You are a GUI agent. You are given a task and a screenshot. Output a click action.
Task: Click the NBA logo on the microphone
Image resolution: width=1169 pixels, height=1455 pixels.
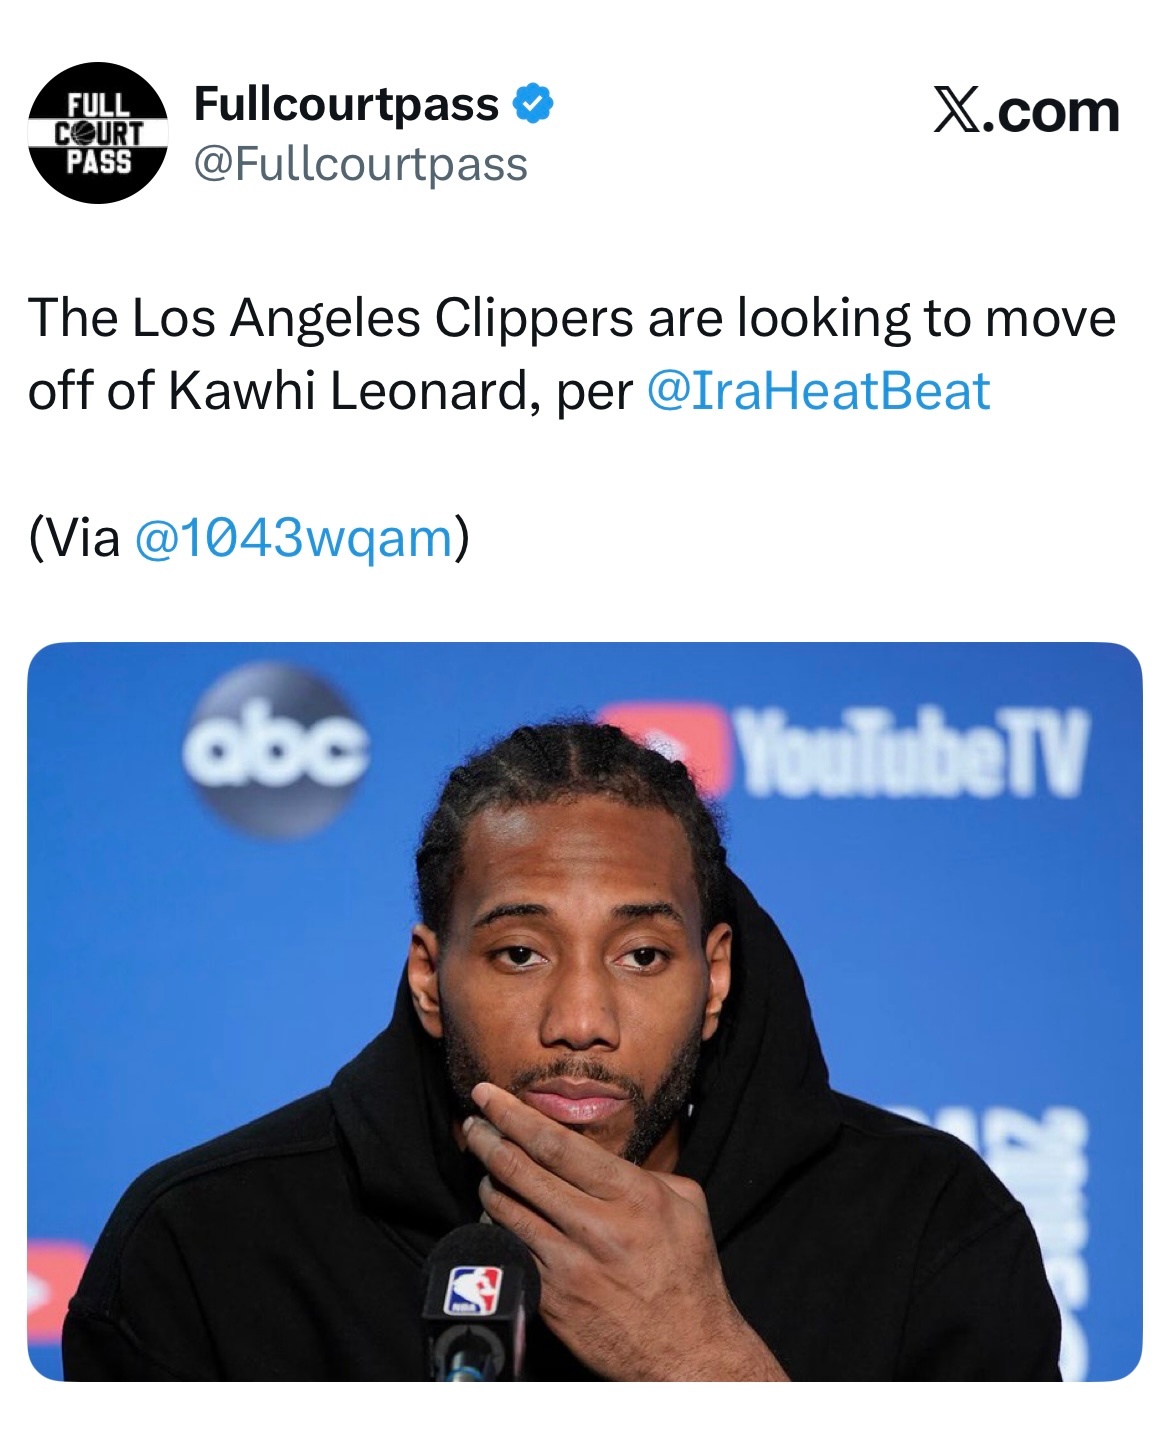[474, 1290]
